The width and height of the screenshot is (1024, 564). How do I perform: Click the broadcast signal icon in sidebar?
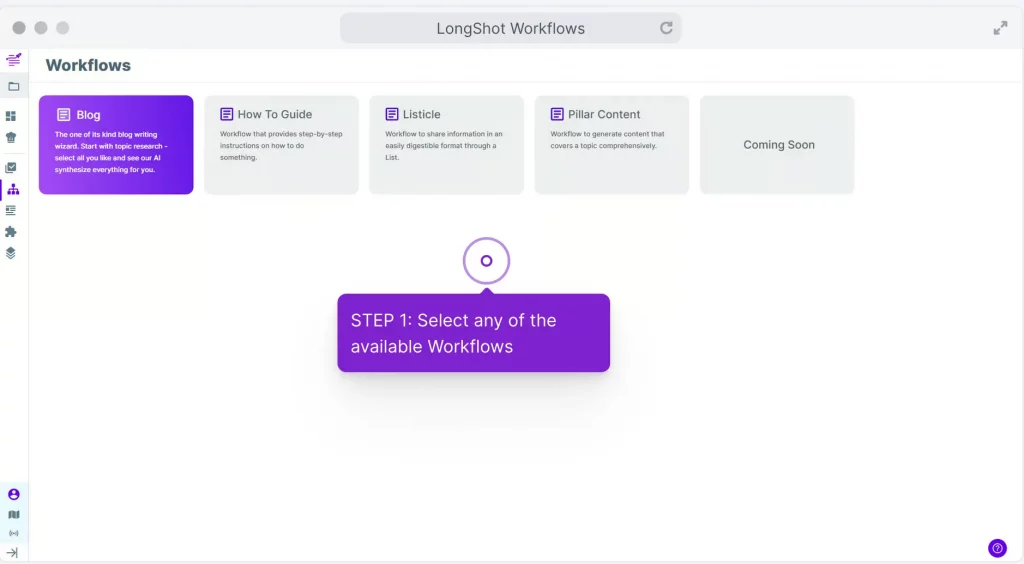point(13,533)
